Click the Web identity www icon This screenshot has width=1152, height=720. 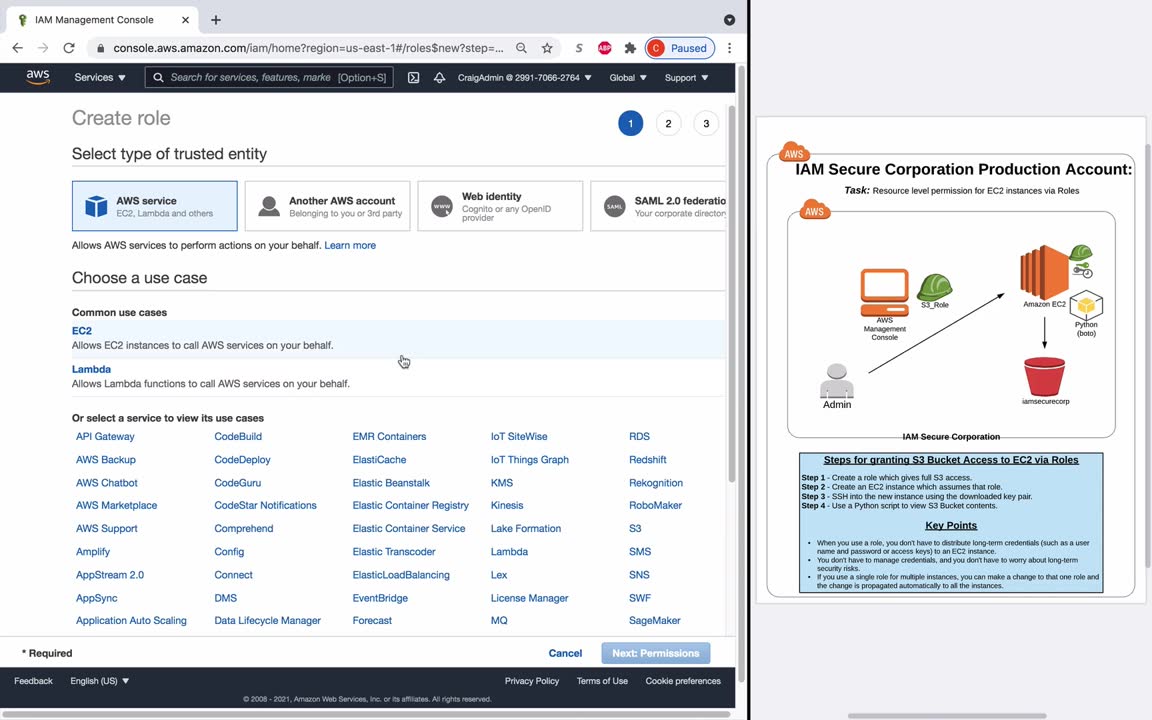click(442, 206)
